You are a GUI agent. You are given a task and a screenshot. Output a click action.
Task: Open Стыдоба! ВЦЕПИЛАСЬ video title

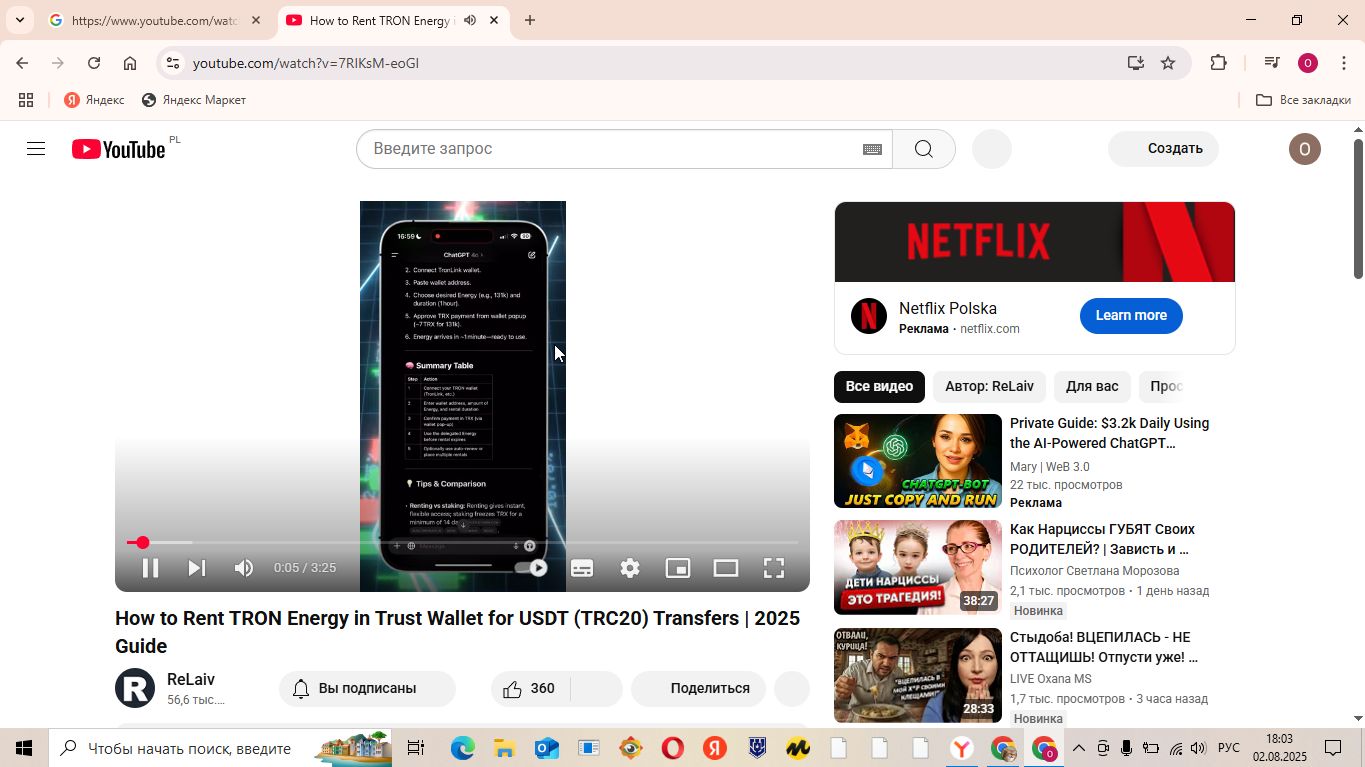point(1104,647)
